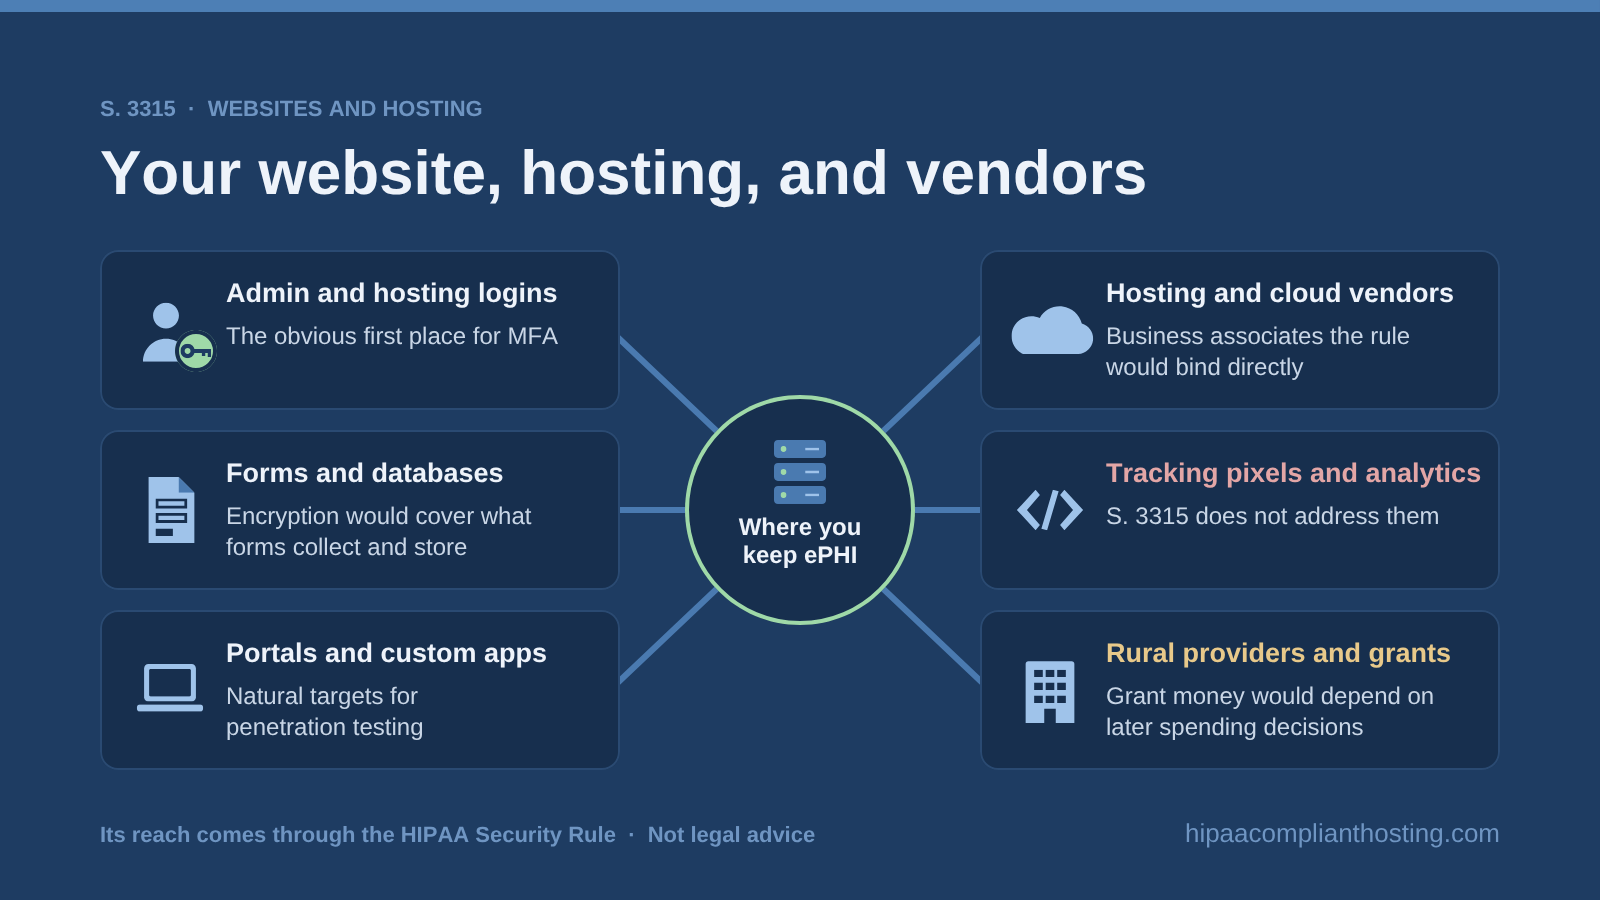The height and width of the screenshot is (900, 1600).
Task: Click the server stack icon in the center circle
Action: 800,472
